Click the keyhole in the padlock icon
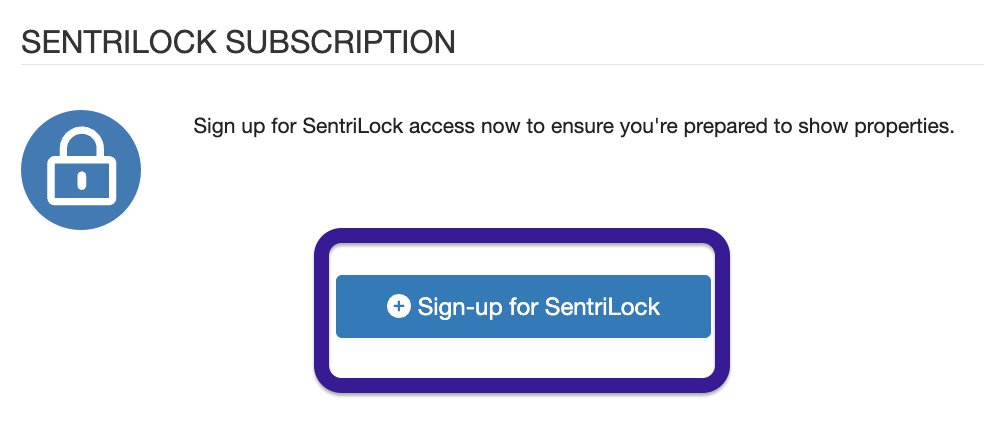Viewport: 984px width, 427px height. pos(81,182)
